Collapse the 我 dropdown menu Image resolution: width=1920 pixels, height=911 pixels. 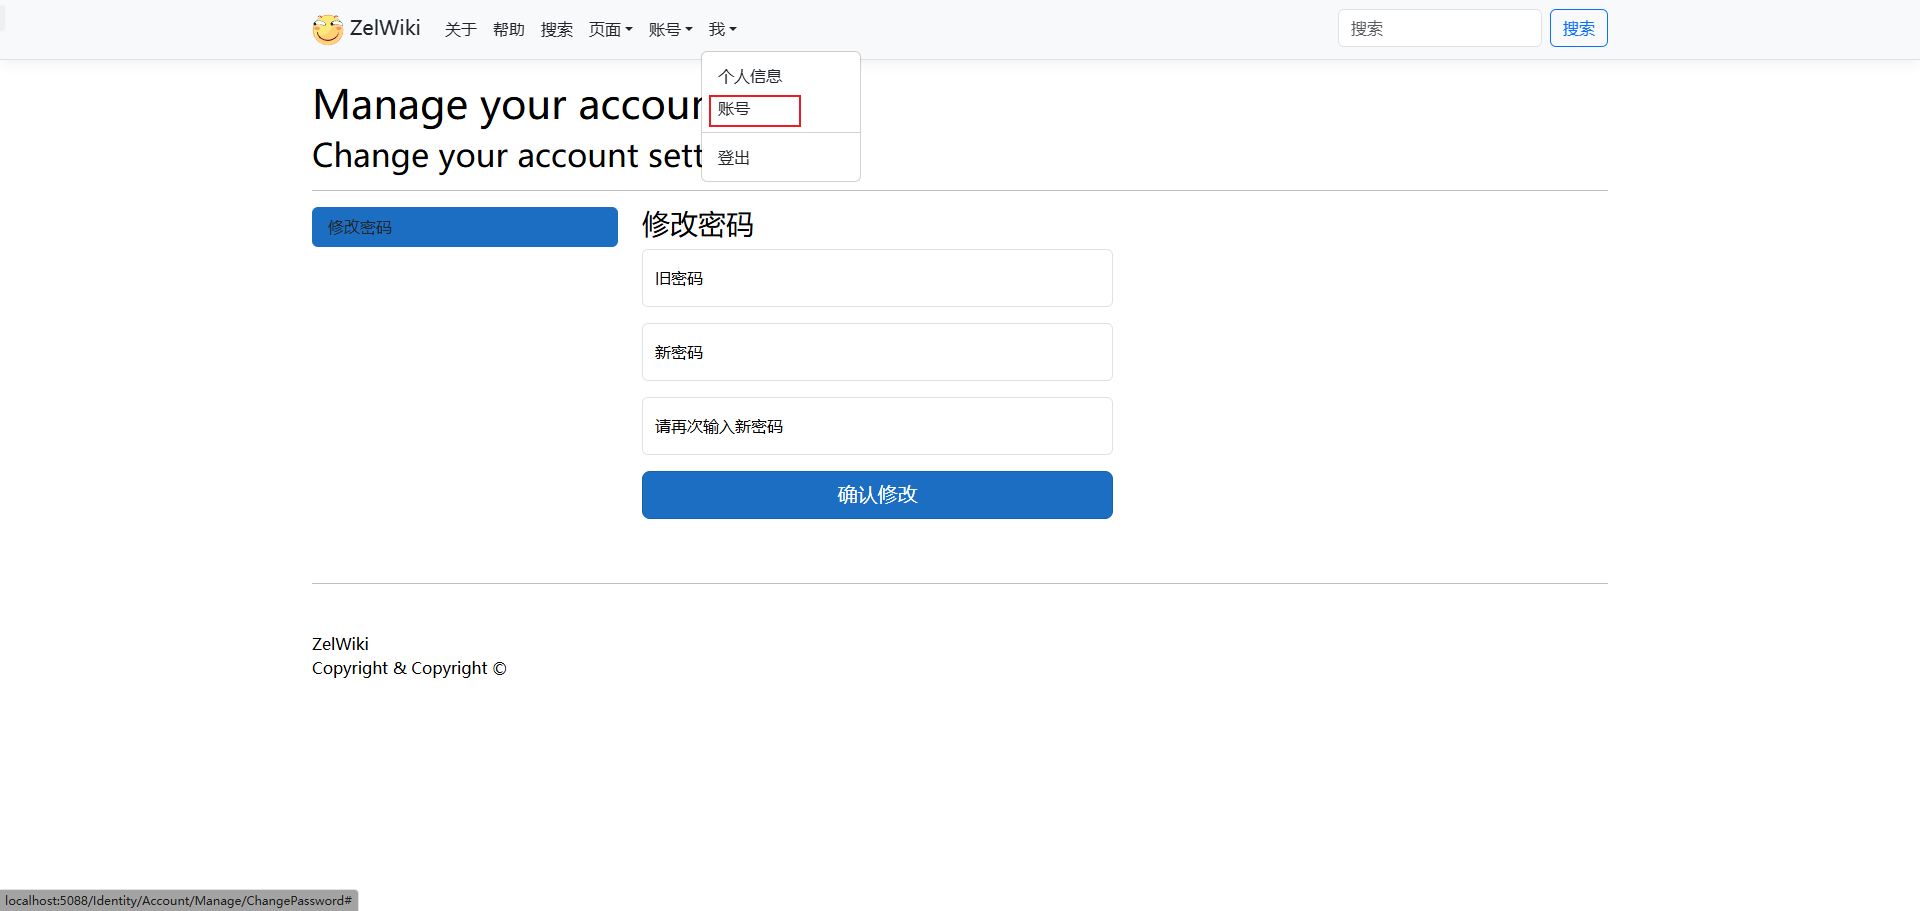click(x=722, y=30)
